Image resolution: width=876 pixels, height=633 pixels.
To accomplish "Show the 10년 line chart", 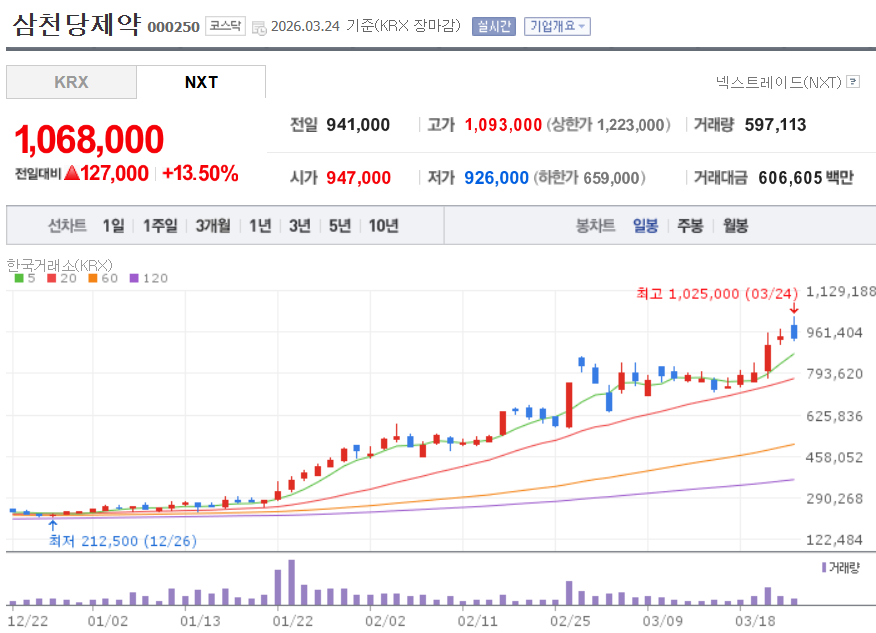I will pos(383,225).
